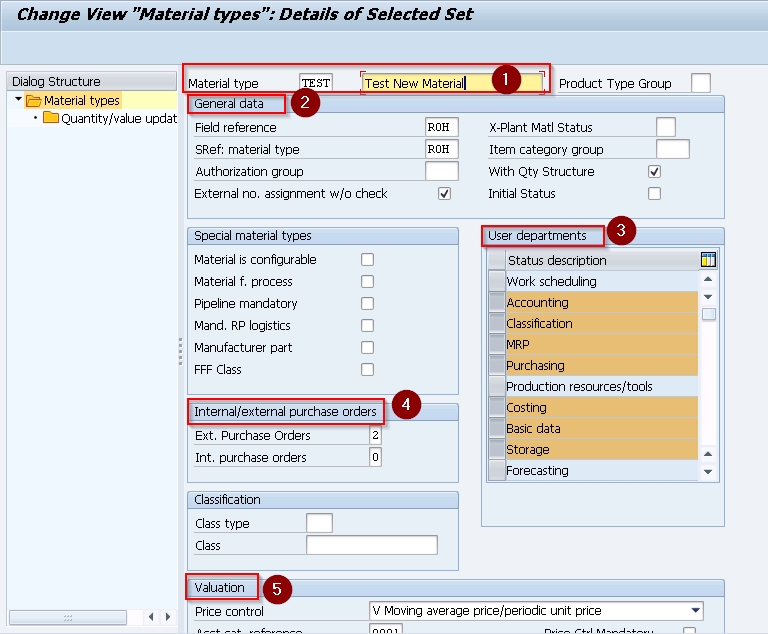The height and width of the screenshot is (634, 768).
Task: Select Quantity/value updating tree item
Action: (119, 118)
